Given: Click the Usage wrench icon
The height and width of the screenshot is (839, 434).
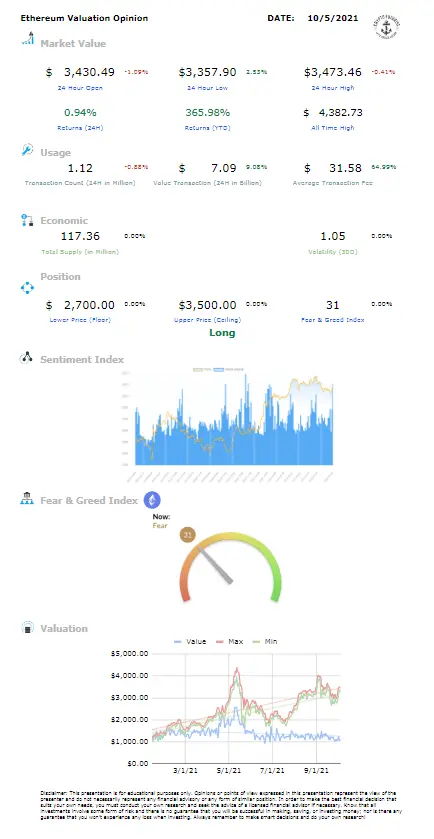Looking at the screenshot, I should coord(27,150).
